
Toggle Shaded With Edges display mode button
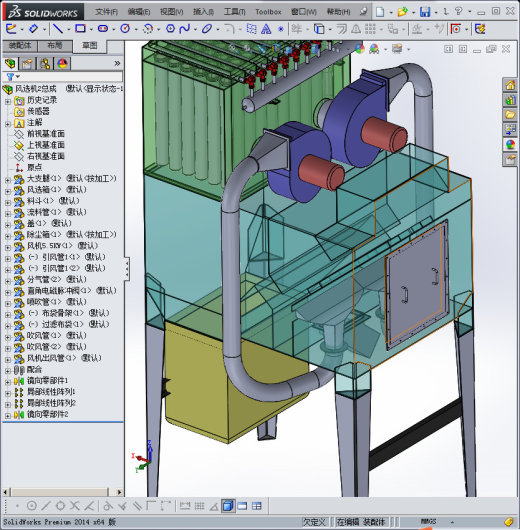click(x=228, y=506)
